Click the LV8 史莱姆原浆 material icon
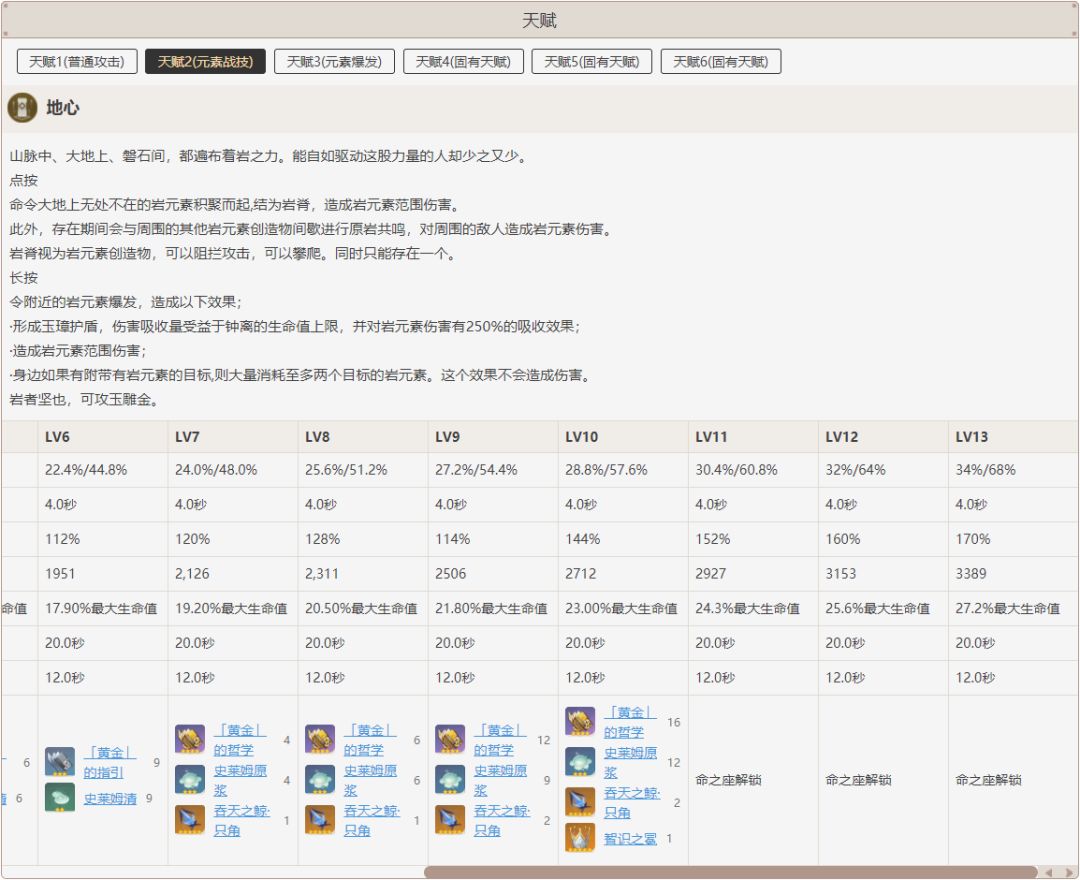This screenshot has width=1080, height=880. 320,779
